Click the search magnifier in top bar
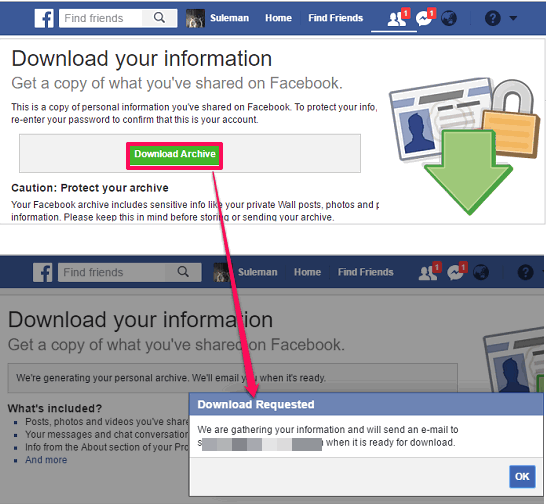The height and width of the screenshot is (504, 546). coord(159,18)
